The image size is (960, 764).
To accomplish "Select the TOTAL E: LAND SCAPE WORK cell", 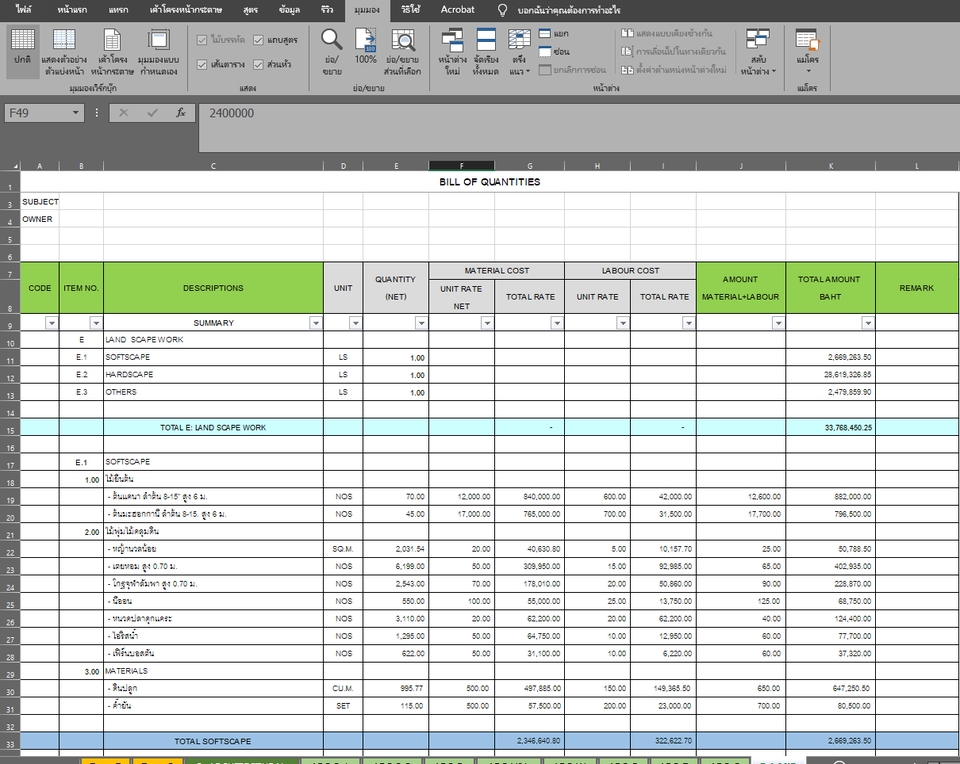I will coord(213,428).
